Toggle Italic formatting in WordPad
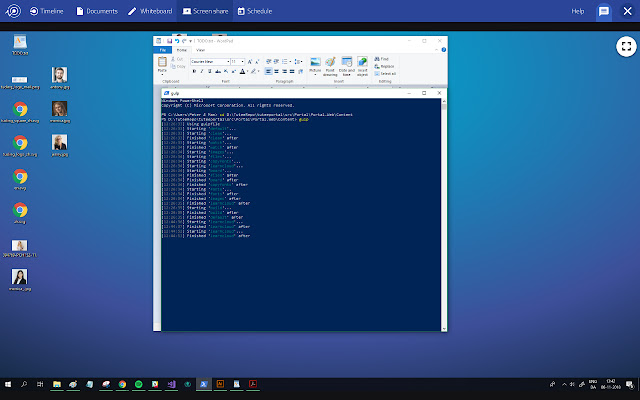 pos(202,71)
